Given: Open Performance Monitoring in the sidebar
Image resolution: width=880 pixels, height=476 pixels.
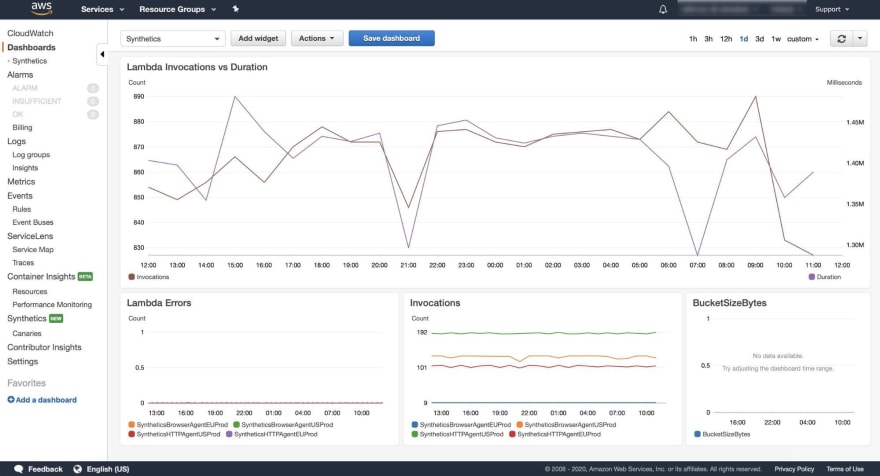Looking at the screenshot, I should pos(52,304).
